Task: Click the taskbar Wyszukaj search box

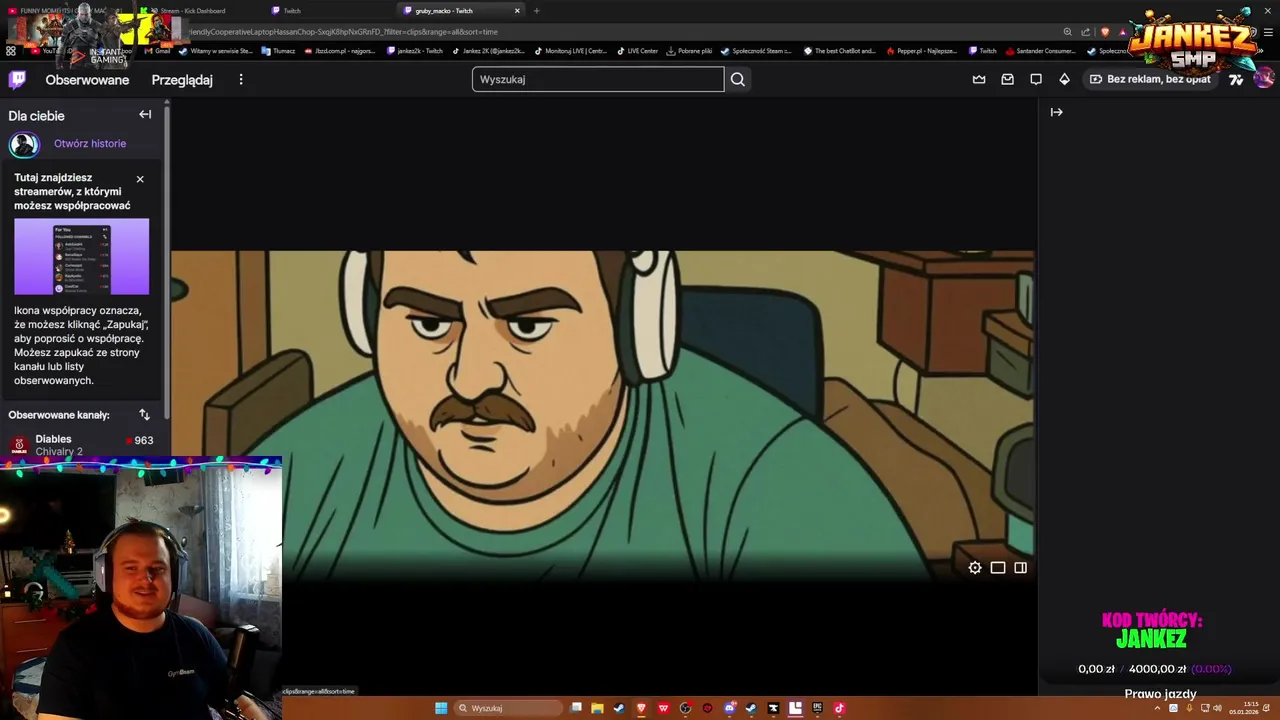Action: 509,708
